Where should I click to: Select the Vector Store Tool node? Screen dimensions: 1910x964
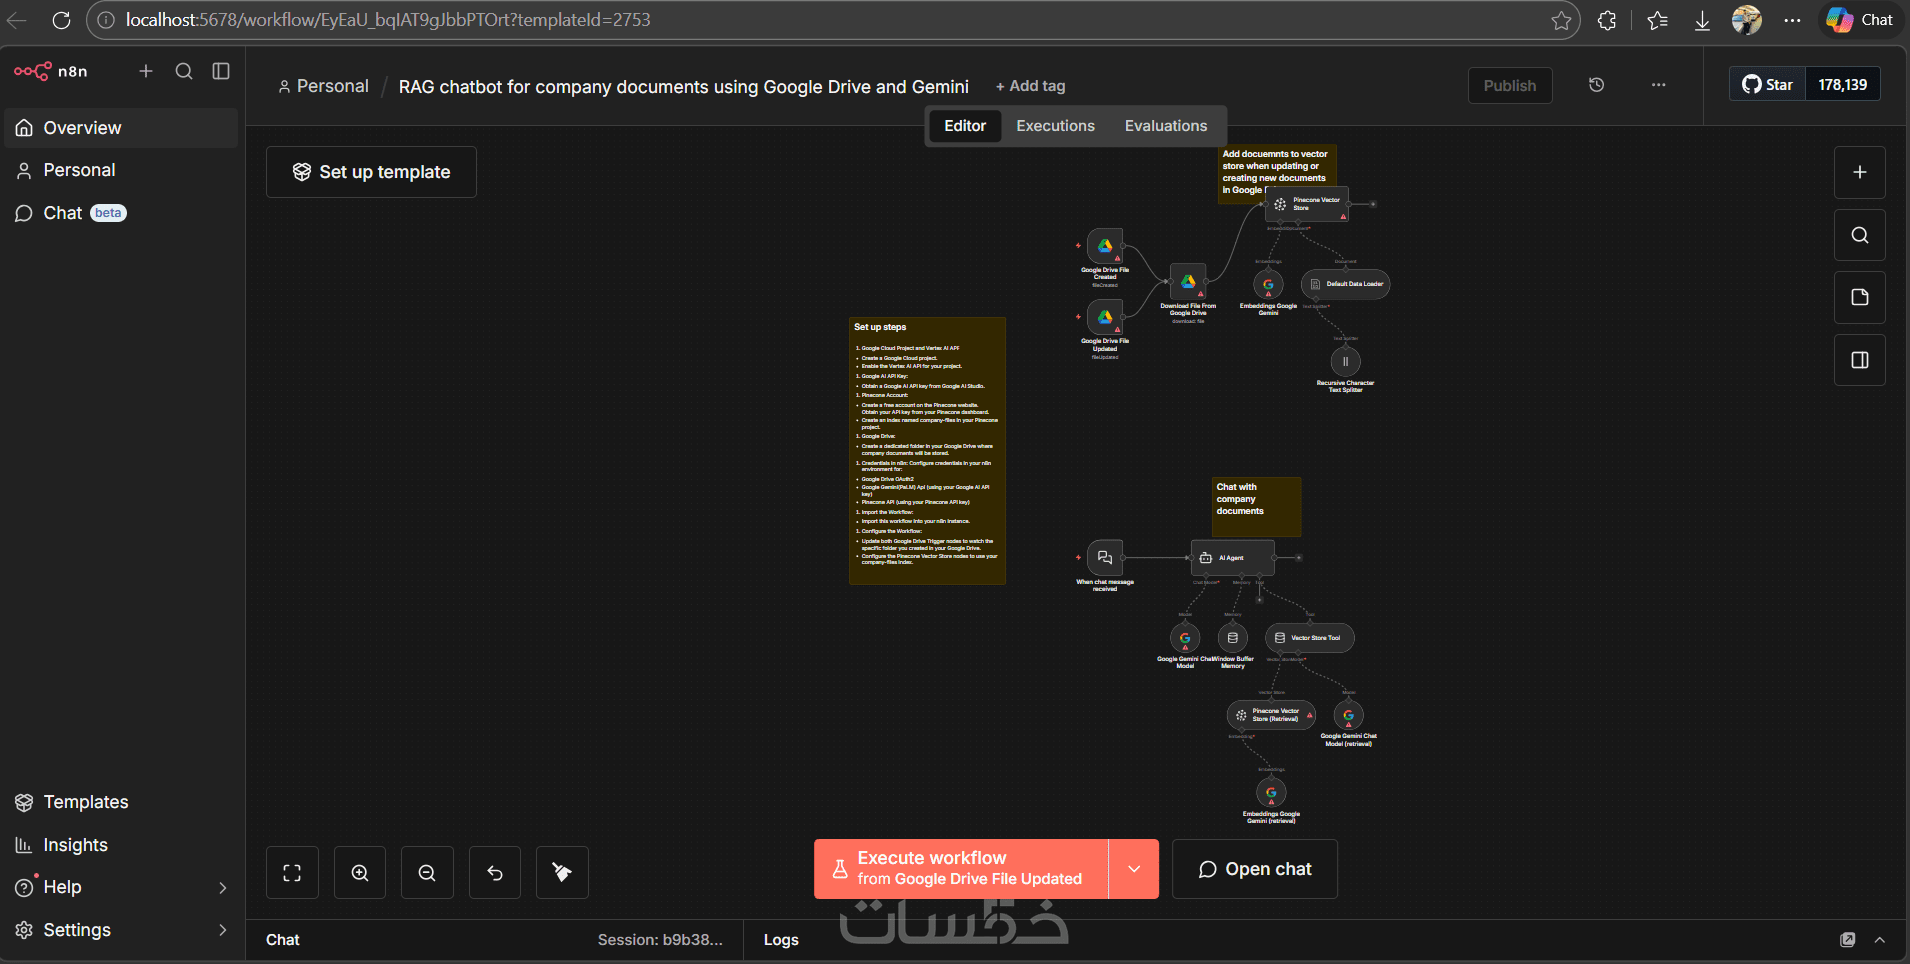click(x=1310, y=638)
